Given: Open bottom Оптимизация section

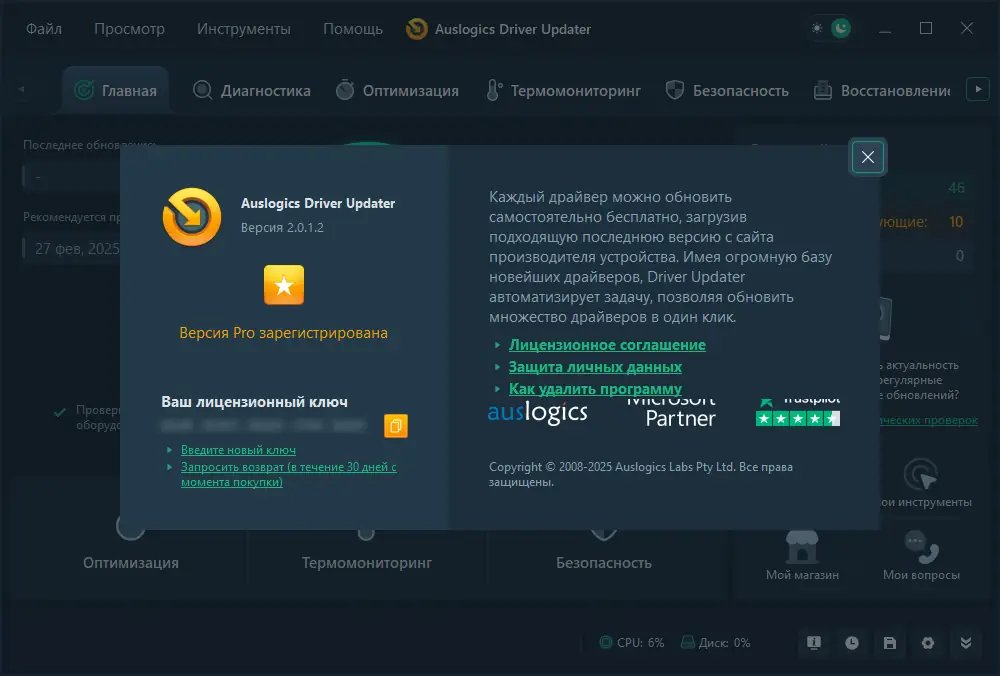Looking at the screenshot, I should pos(131,562).
